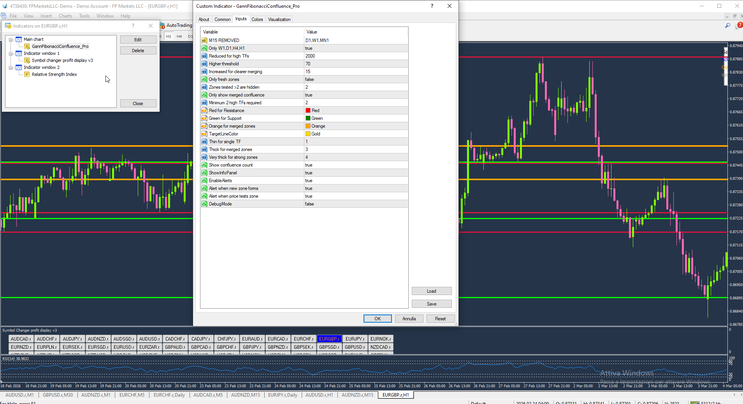Screen dimensions: 743x404
Task: Open the Alert when price tests zone value
Action: coord(355,196)
